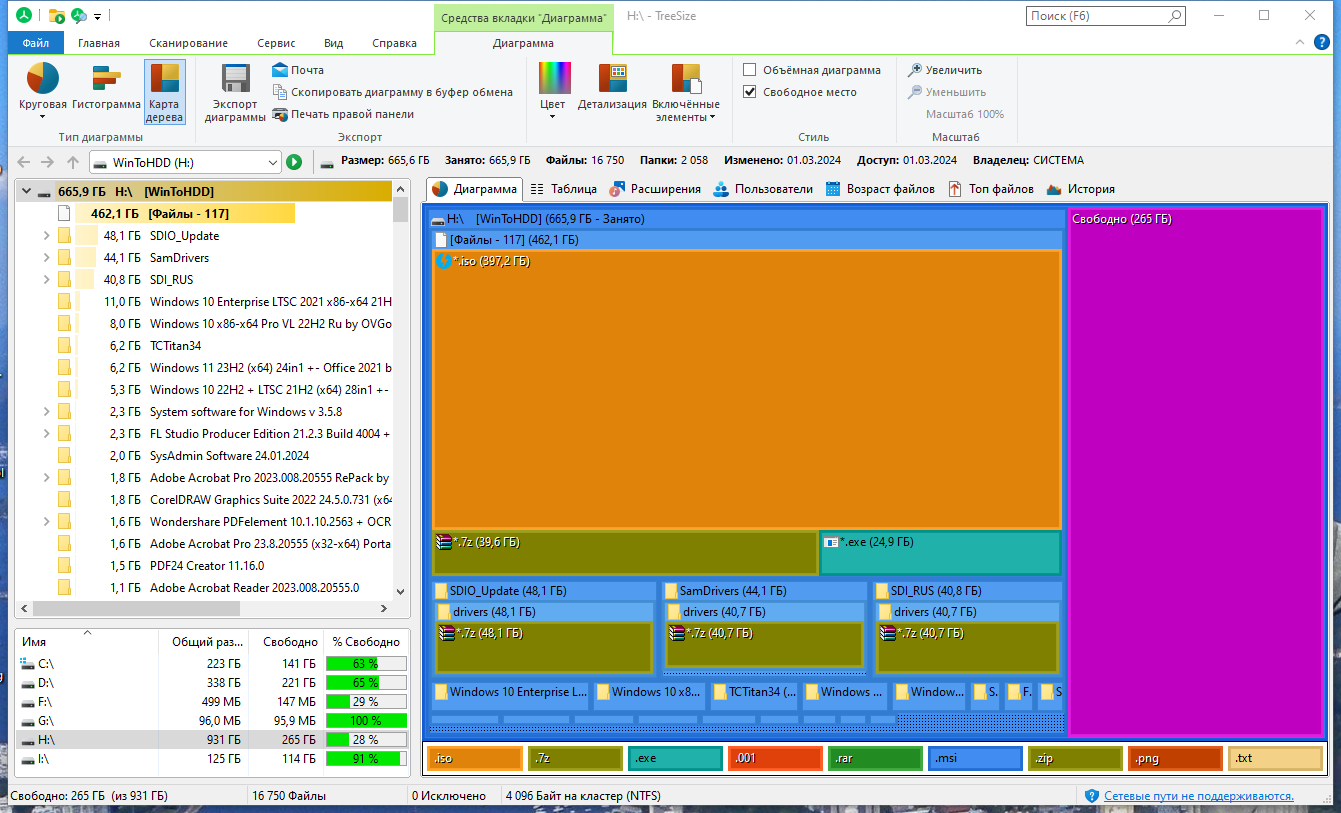
Task: Click Сетевые пути не поддерживаются link
Action: (x=1199, y=796)
